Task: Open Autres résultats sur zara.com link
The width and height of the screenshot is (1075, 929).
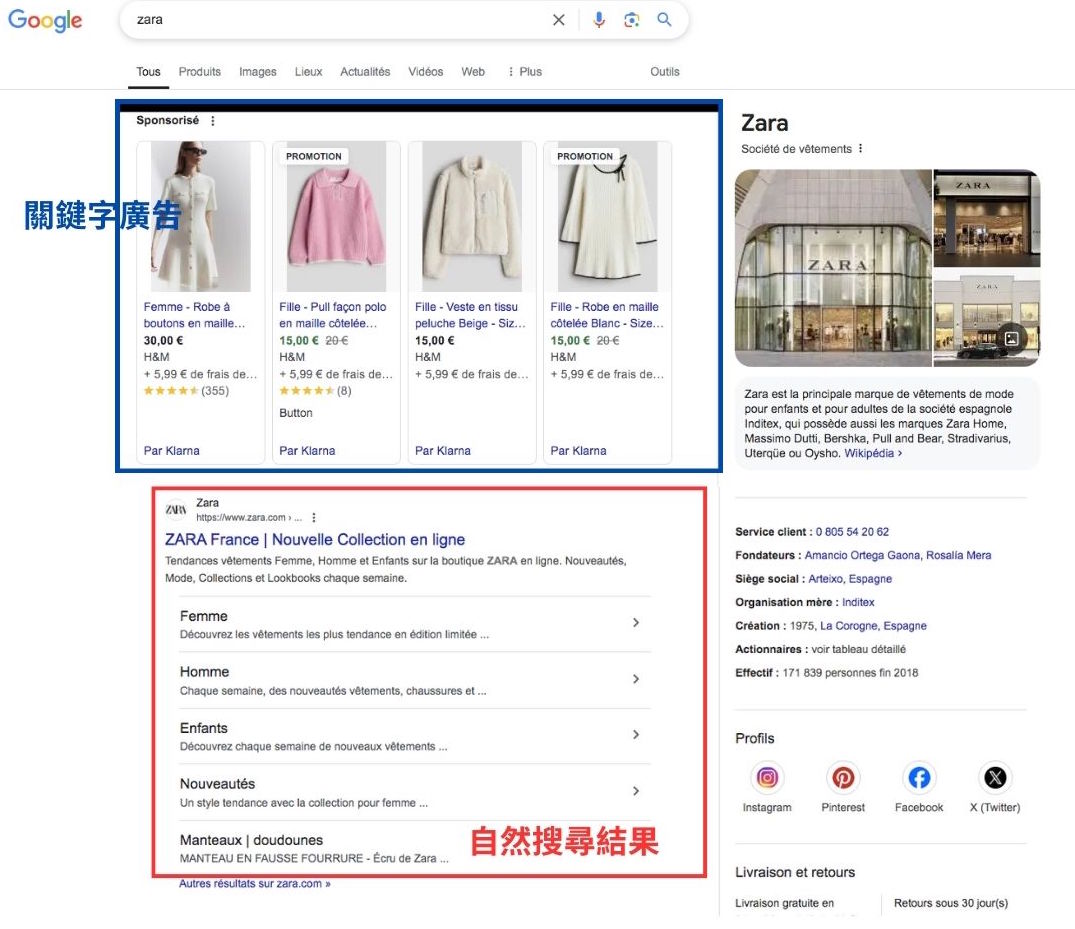Action: pos(255,884)
